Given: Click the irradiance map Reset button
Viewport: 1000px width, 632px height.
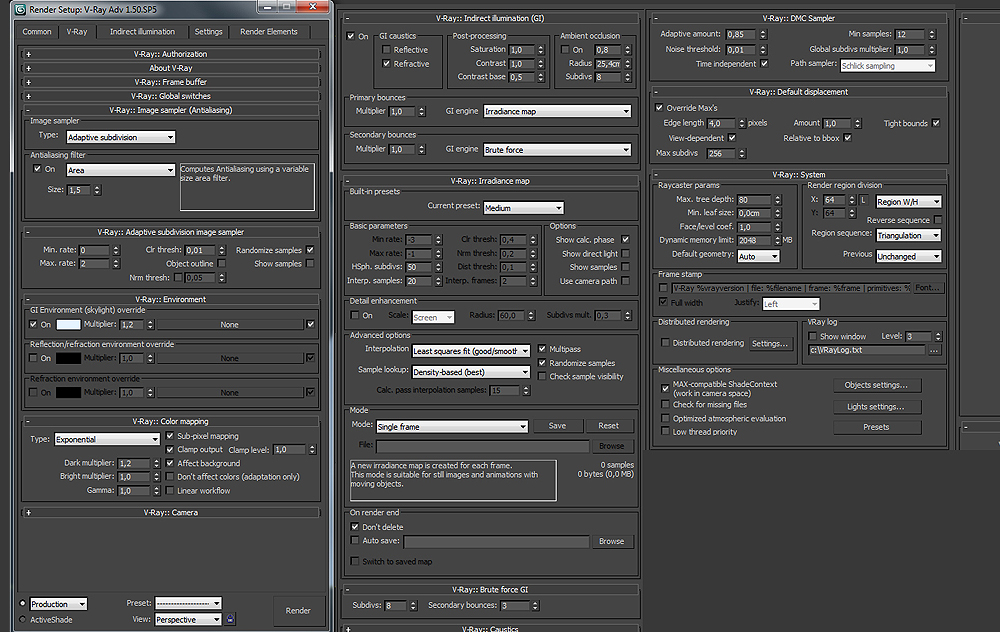Looking at the screenshot, I should (608, 426).
